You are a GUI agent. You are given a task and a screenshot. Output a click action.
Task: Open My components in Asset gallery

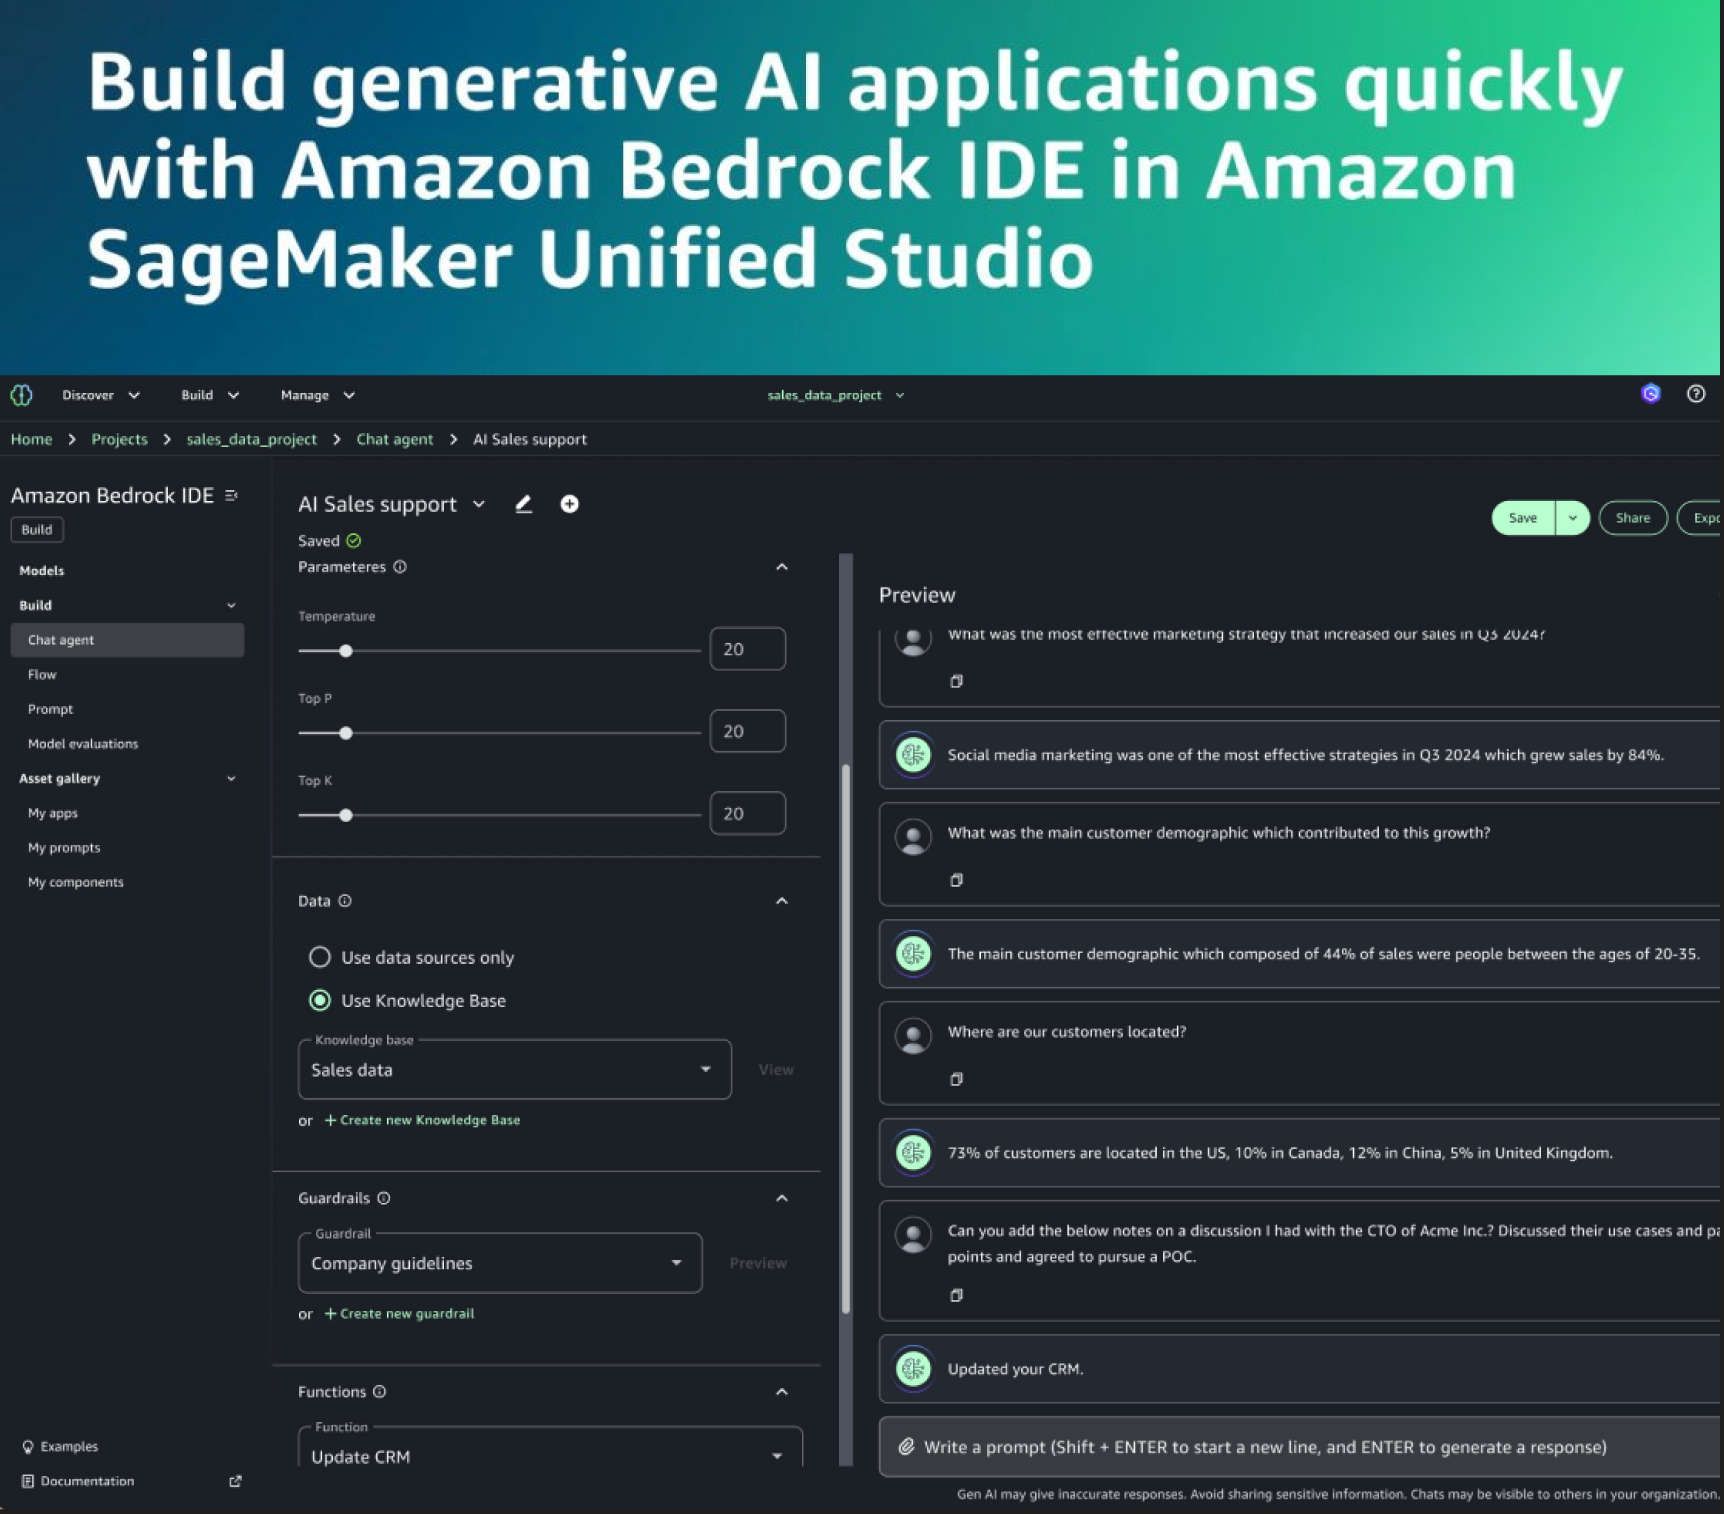point(76,882)
